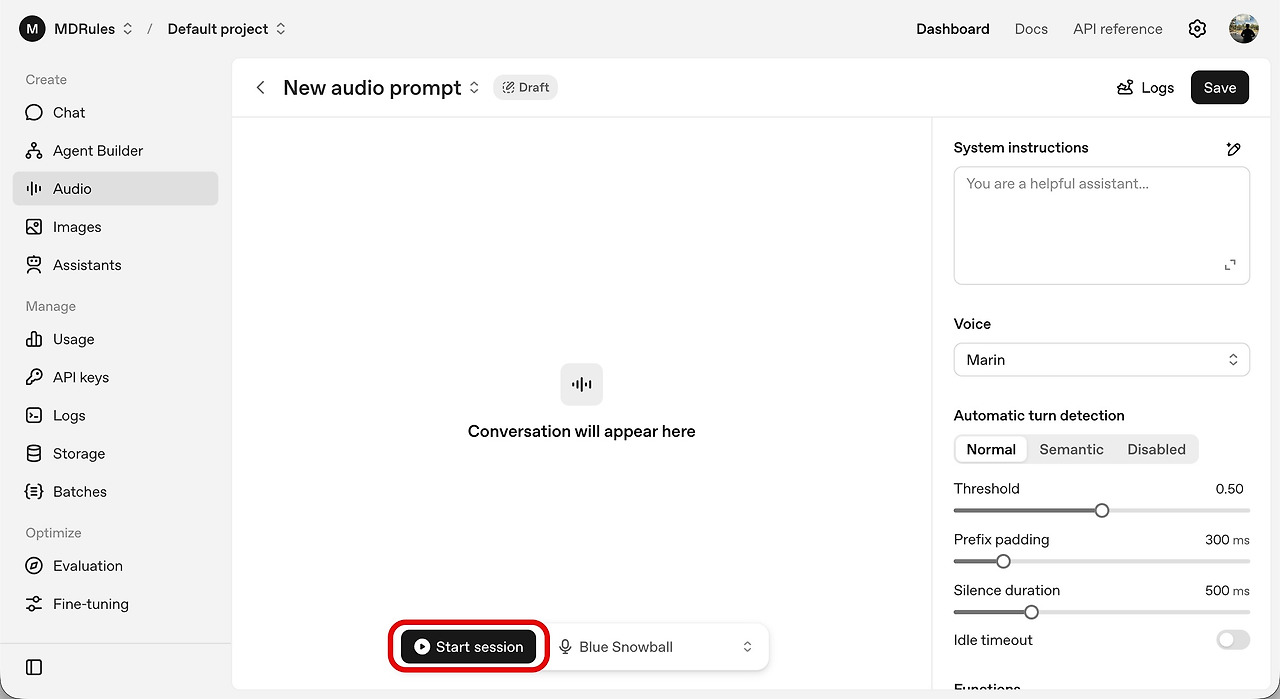Click the Logs icon in header
The height and width of the screenshot is (699, 1280).
pyautogui.click(x=1125, y=88)
